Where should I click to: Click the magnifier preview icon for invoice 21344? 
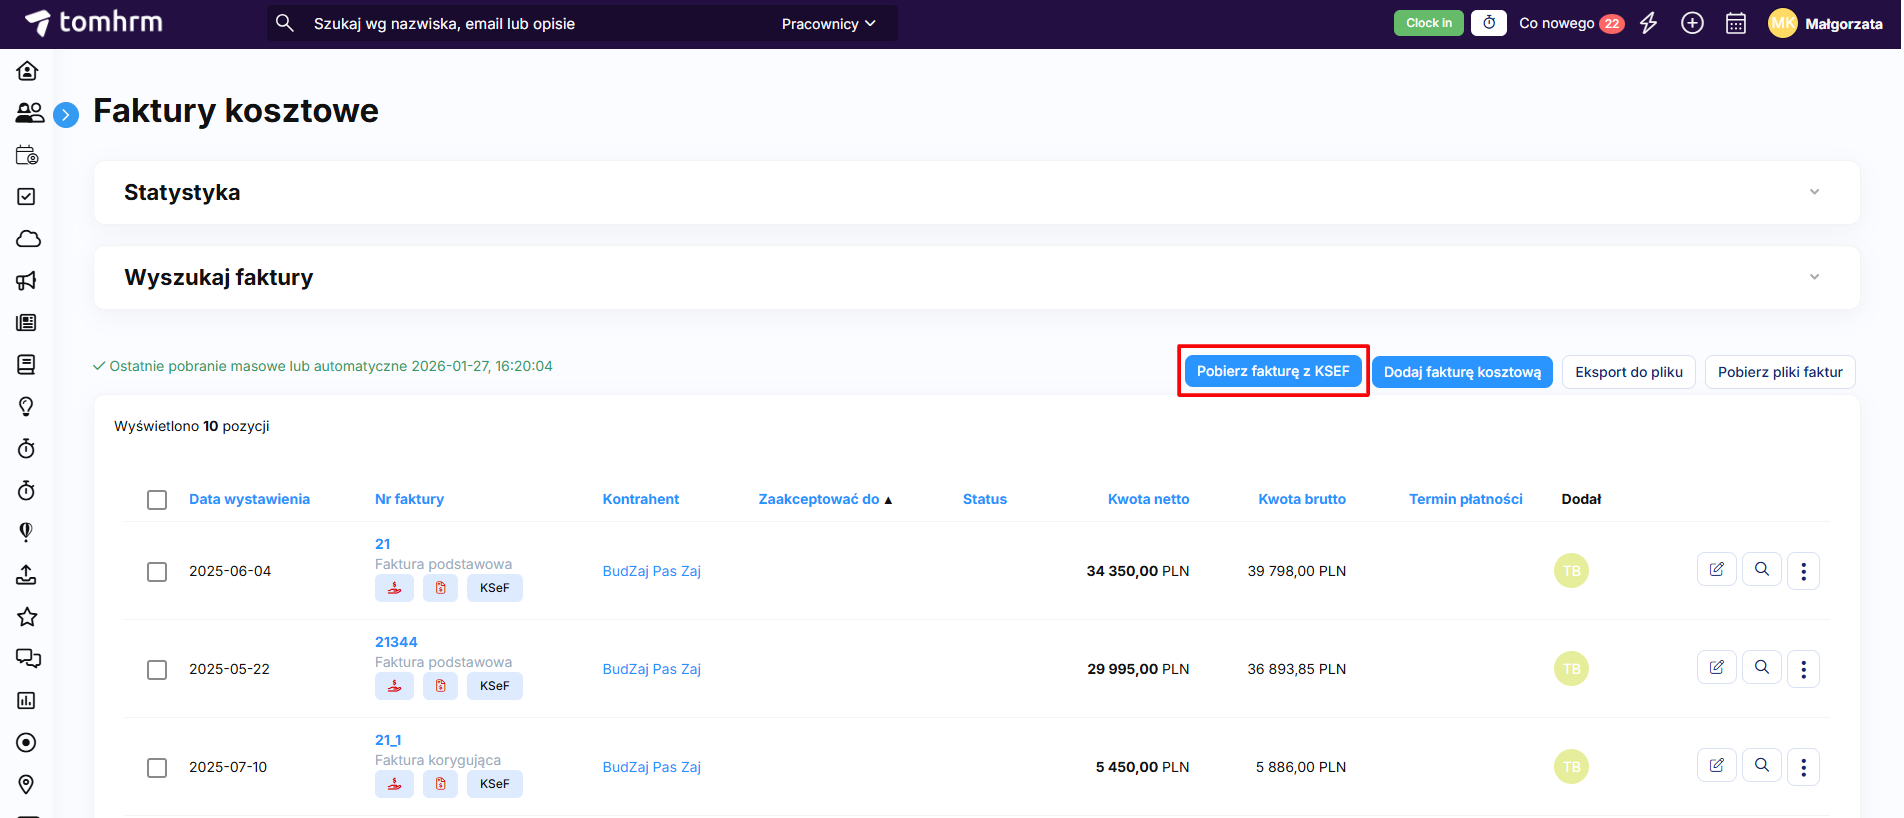1762,667
